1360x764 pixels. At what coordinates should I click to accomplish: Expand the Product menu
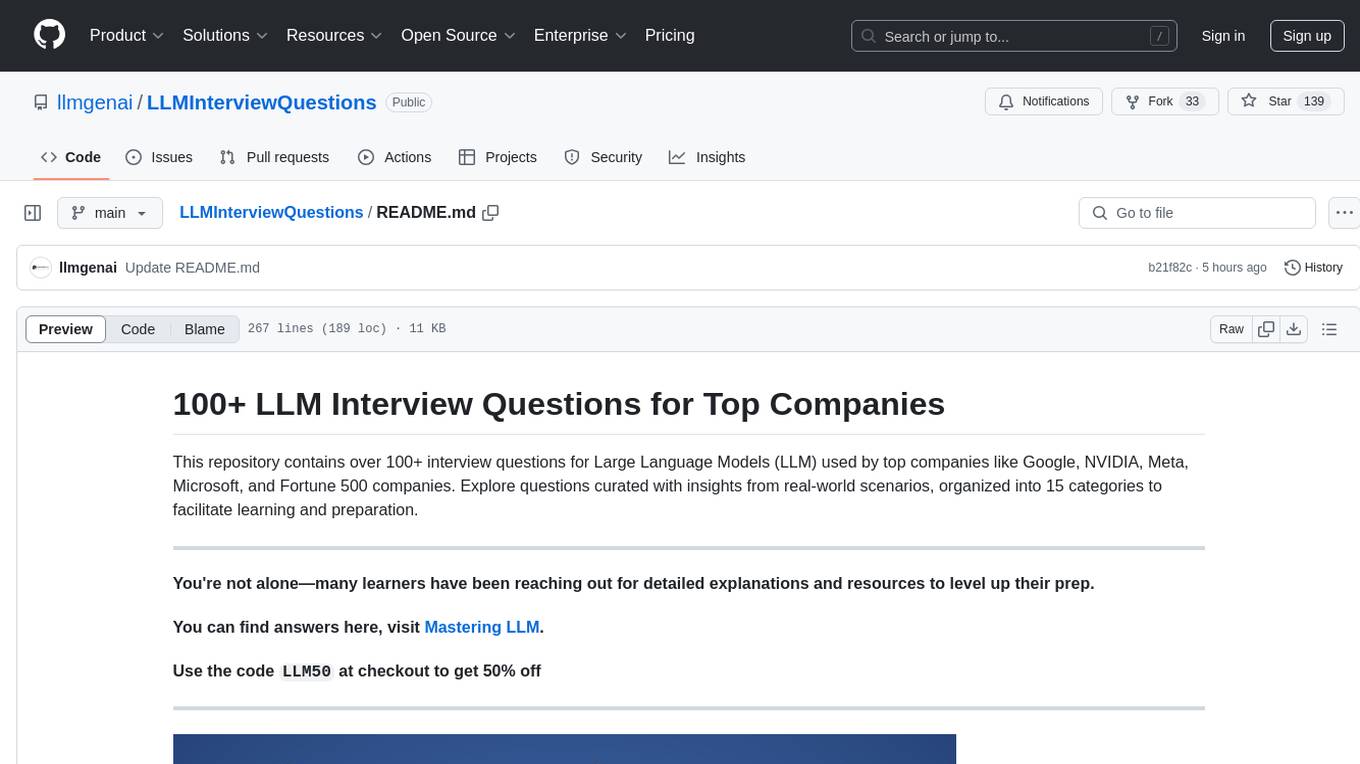[x=127, y=35]
